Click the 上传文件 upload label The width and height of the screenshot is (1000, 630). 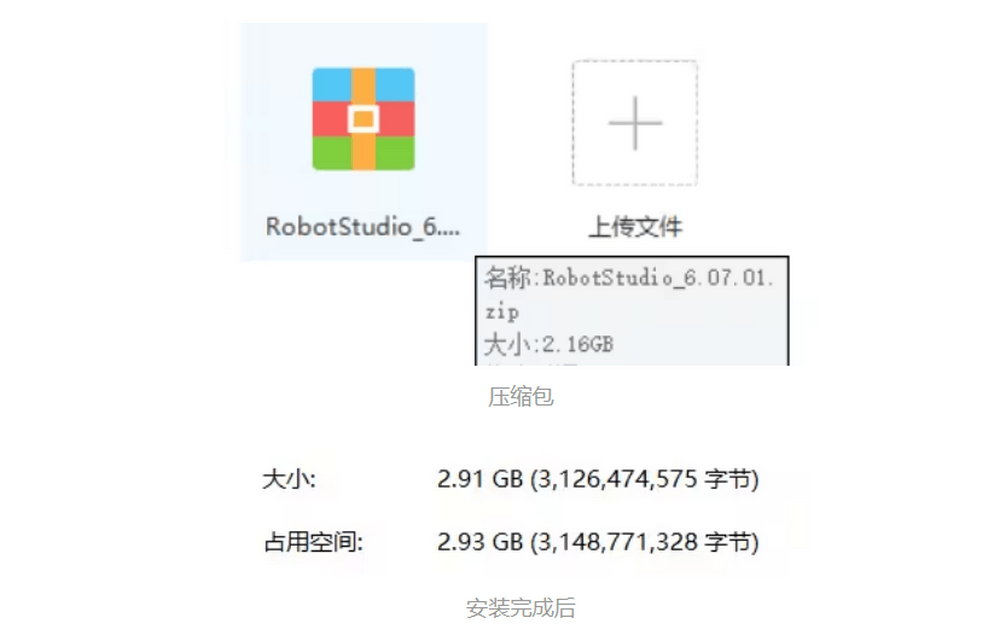(635, 227)
